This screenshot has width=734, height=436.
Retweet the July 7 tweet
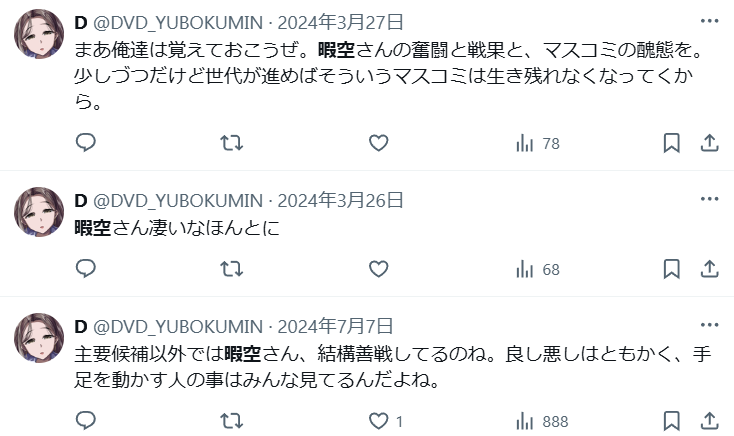click(232, 421)
